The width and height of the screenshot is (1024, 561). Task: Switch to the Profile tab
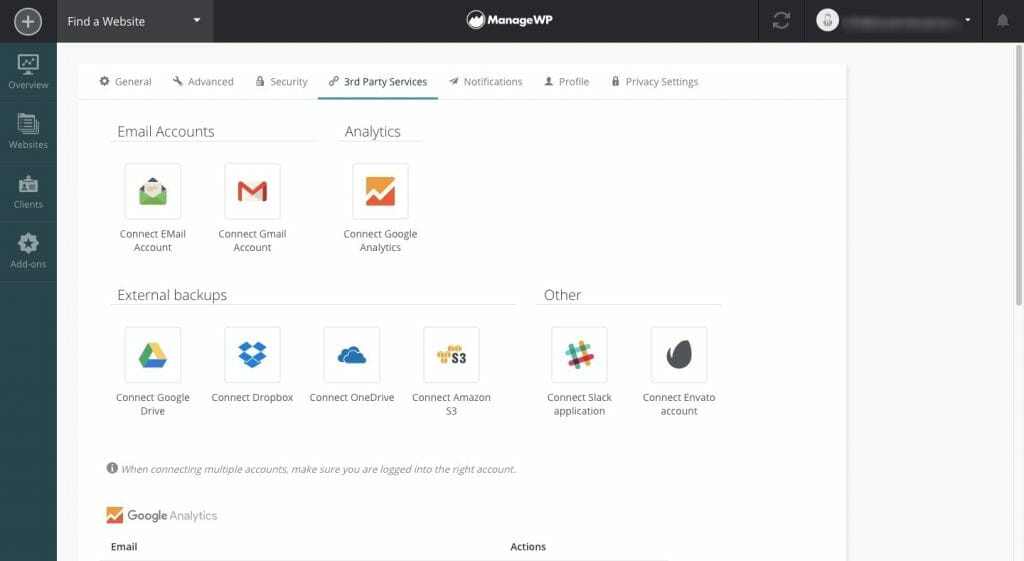click(x=567, y=82)
